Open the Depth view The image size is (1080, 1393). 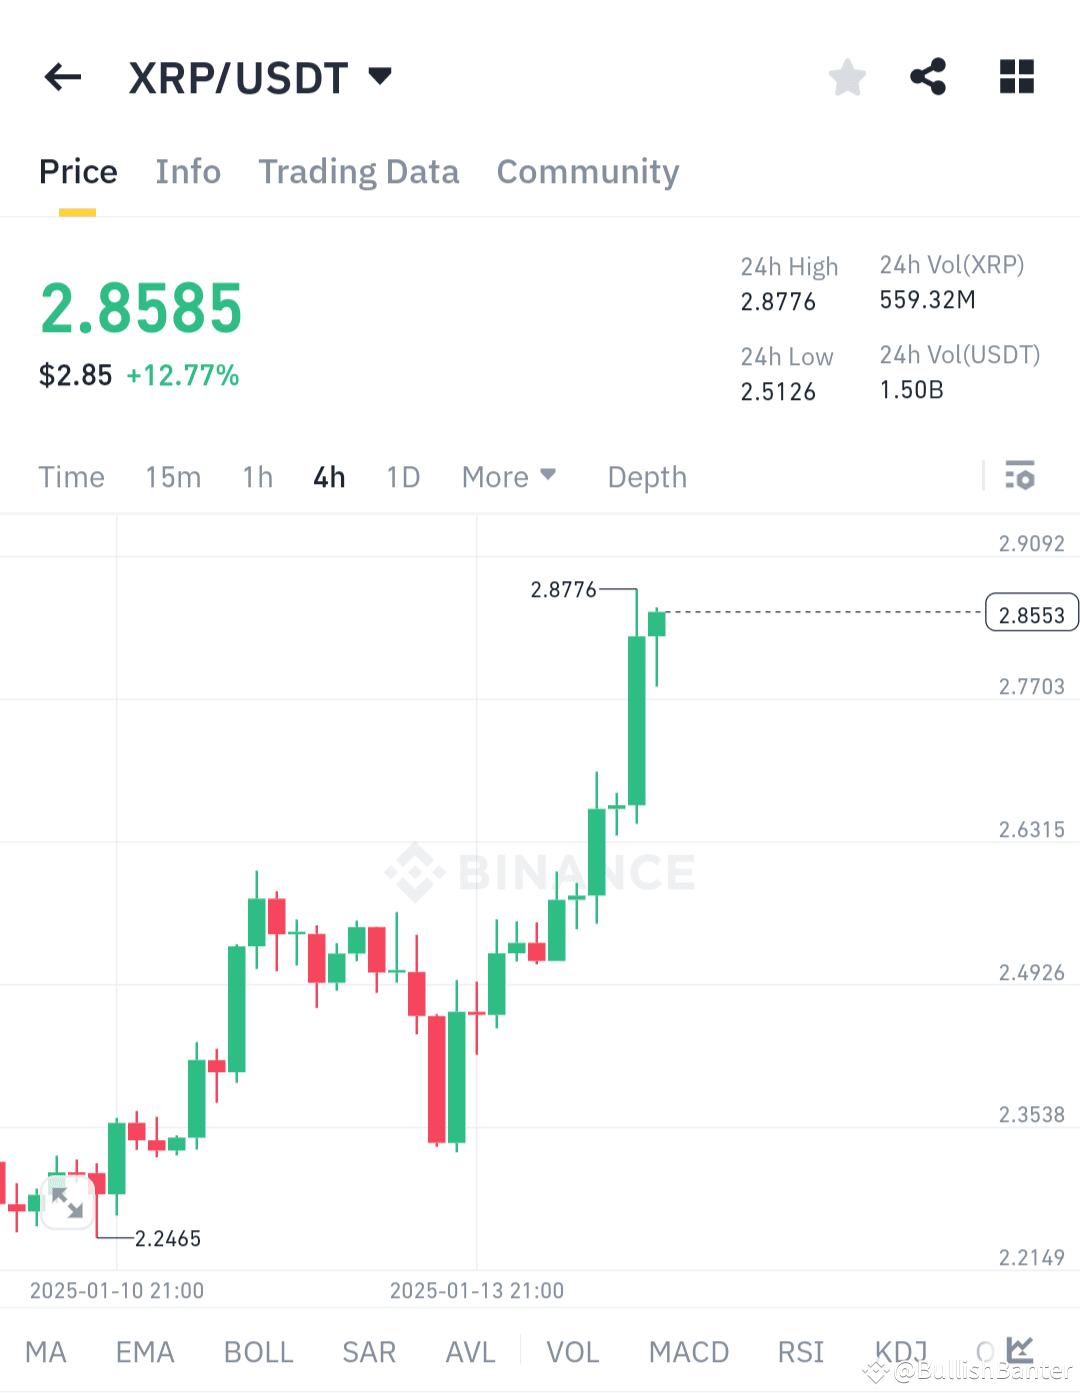[x=646, y=477]
